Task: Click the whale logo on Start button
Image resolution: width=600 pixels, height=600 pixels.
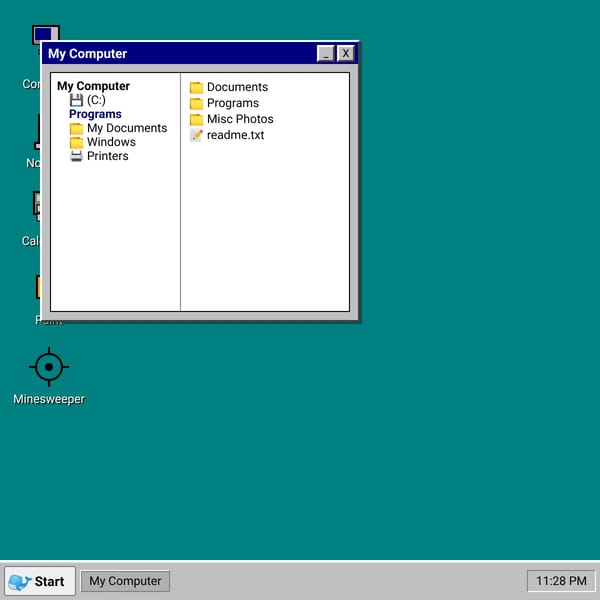Action: [20, 582]
